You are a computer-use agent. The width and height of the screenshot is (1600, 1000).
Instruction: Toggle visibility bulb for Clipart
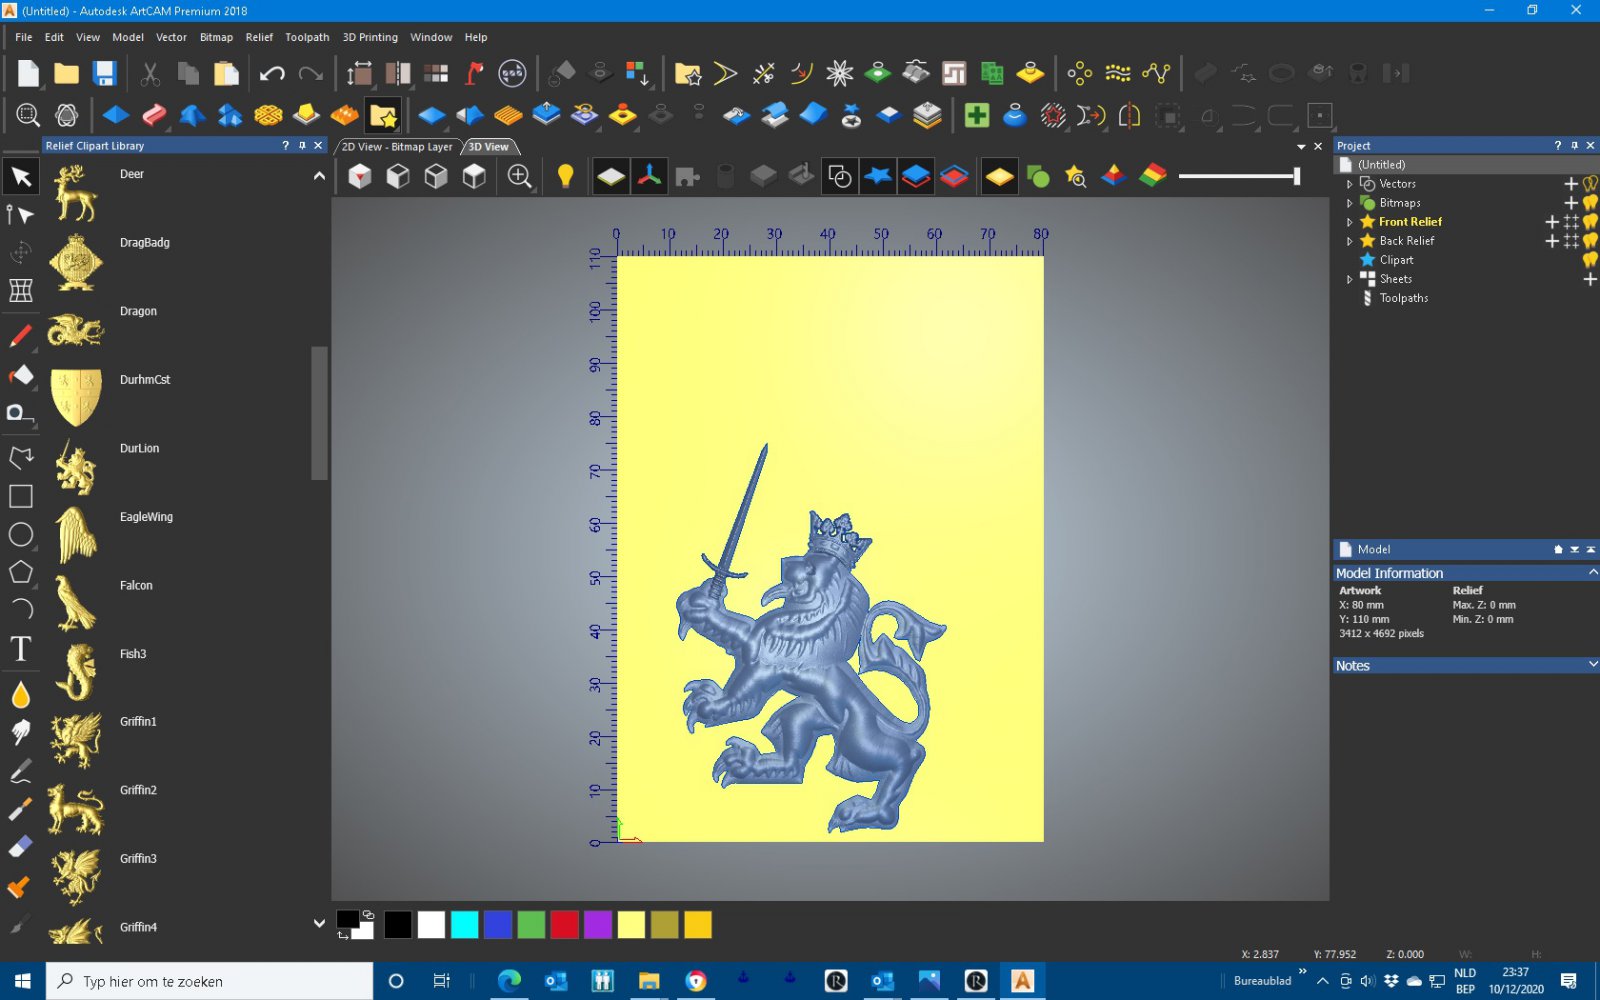click(x=1590, y=260)
